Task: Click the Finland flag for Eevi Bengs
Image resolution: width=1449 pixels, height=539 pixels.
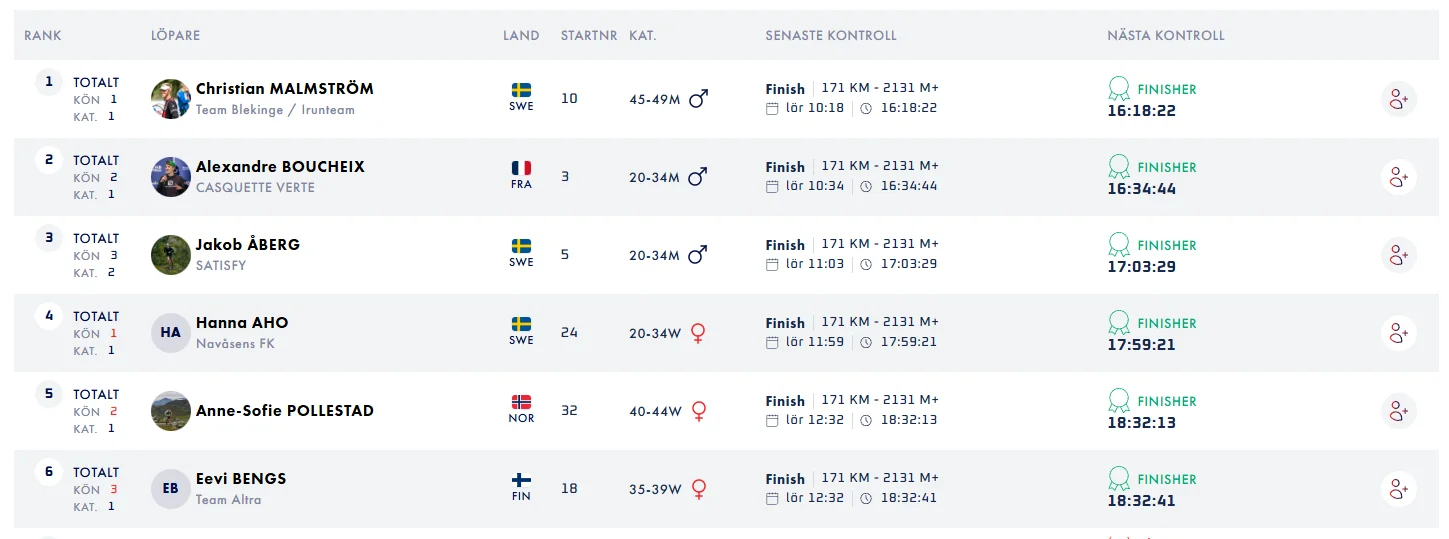Action: click(x=521, y=480)
